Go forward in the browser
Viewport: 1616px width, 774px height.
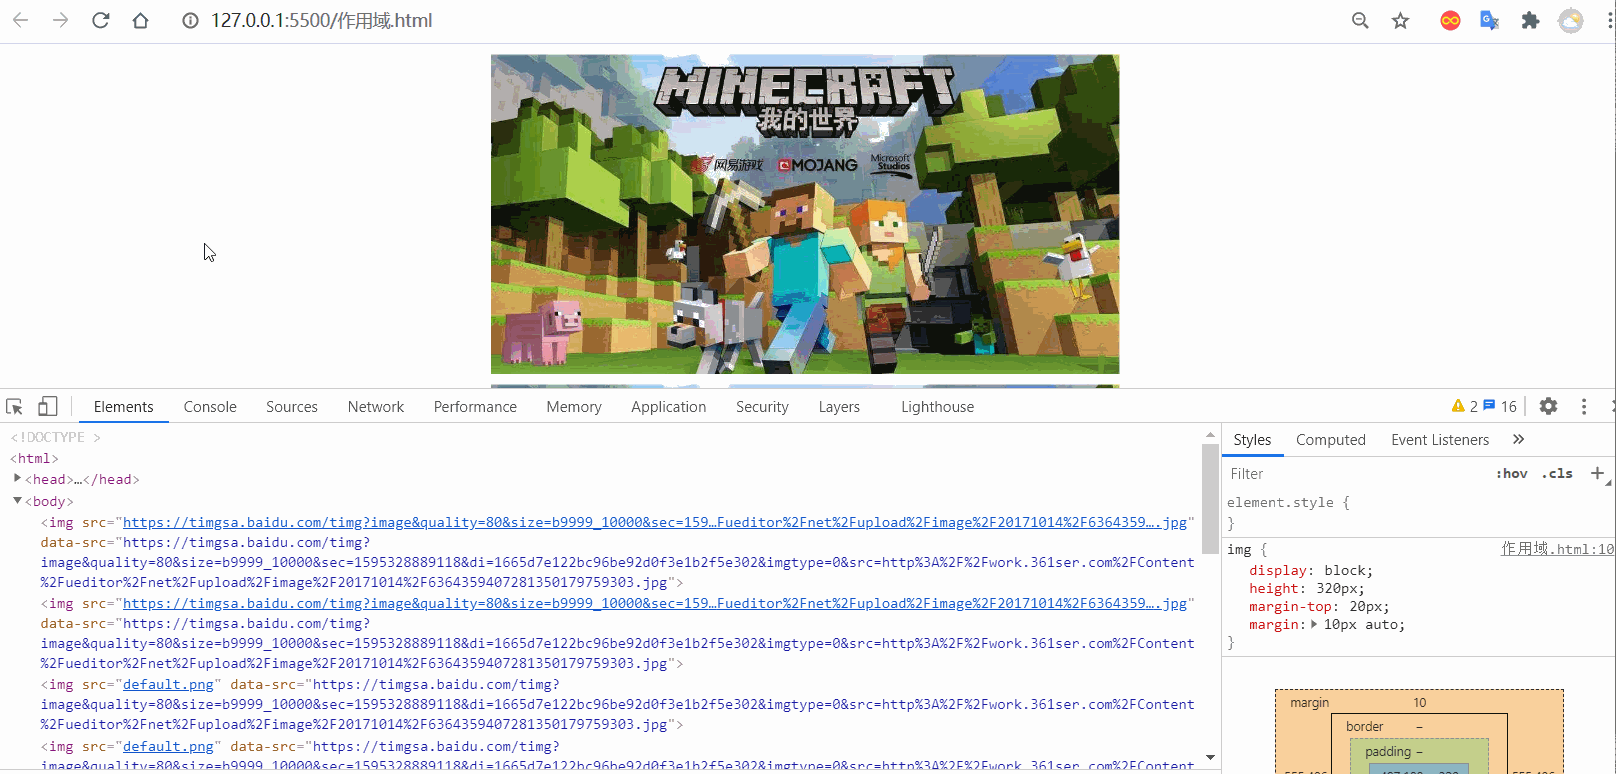tap(60, 20)
